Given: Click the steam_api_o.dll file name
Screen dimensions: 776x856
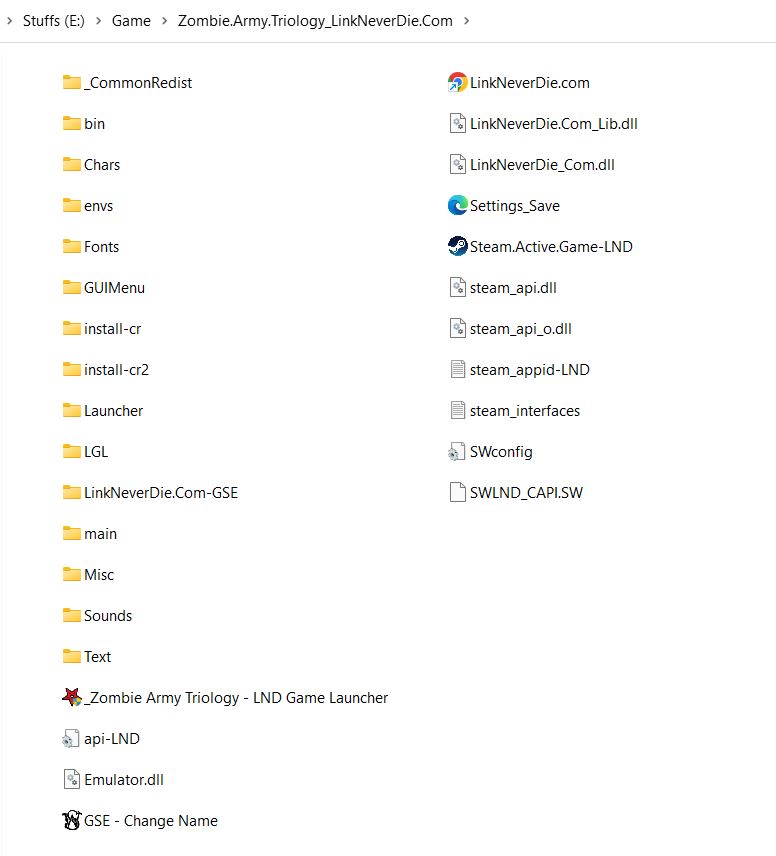Looking at the screenshot, I should pyautogui.click(x=520, y=329).
